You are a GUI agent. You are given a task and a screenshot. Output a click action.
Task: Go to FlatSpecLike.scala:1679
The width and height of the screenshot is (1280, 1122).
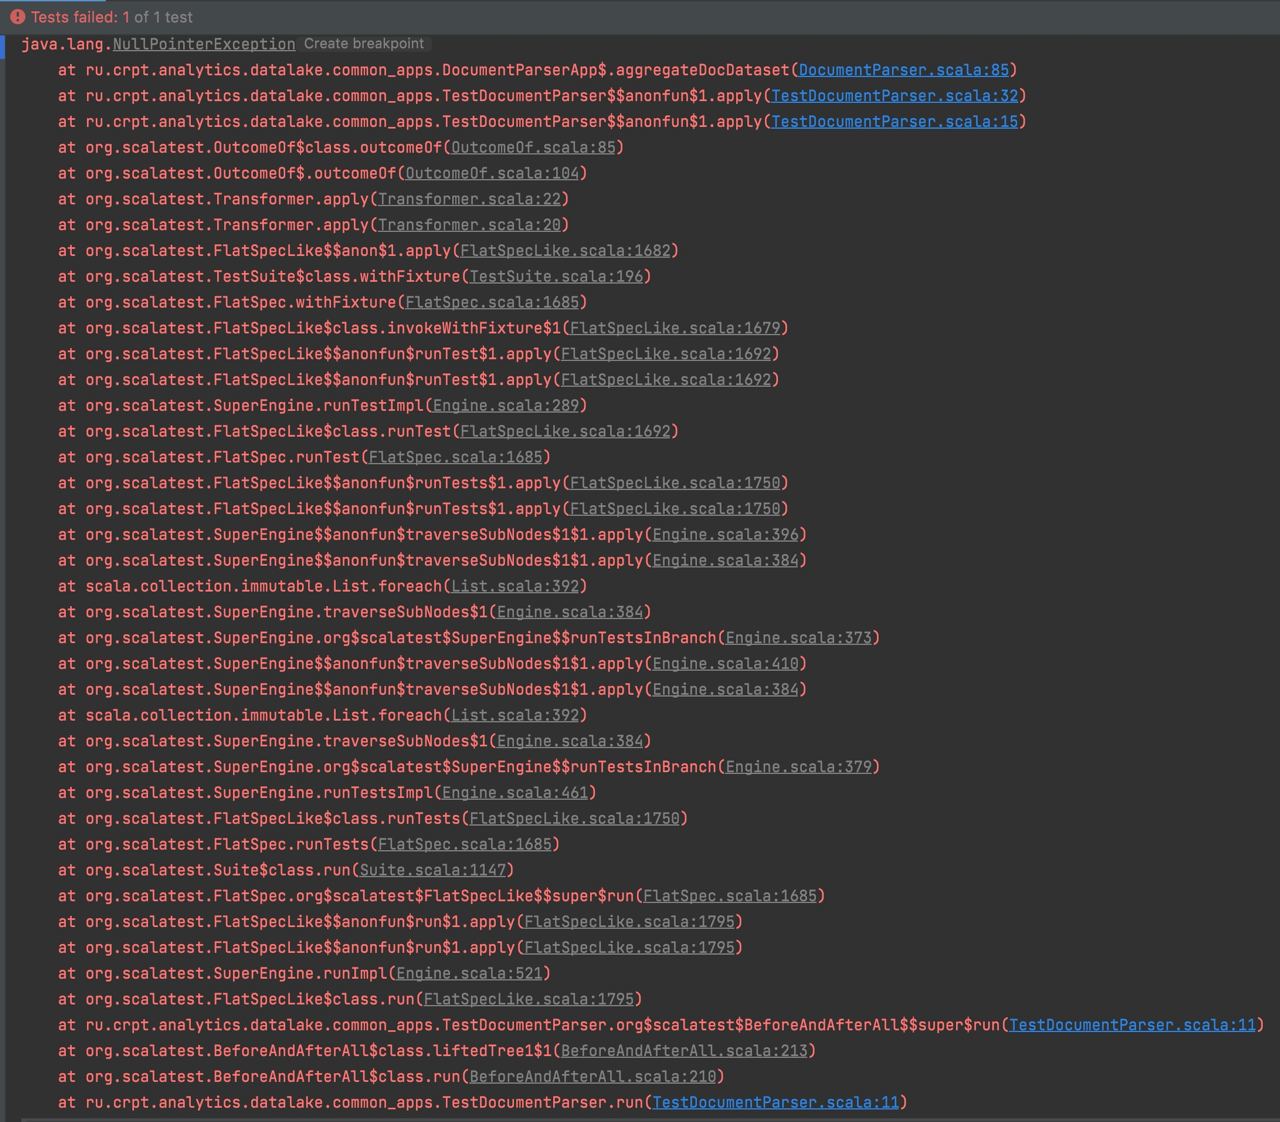coord(675,328)
